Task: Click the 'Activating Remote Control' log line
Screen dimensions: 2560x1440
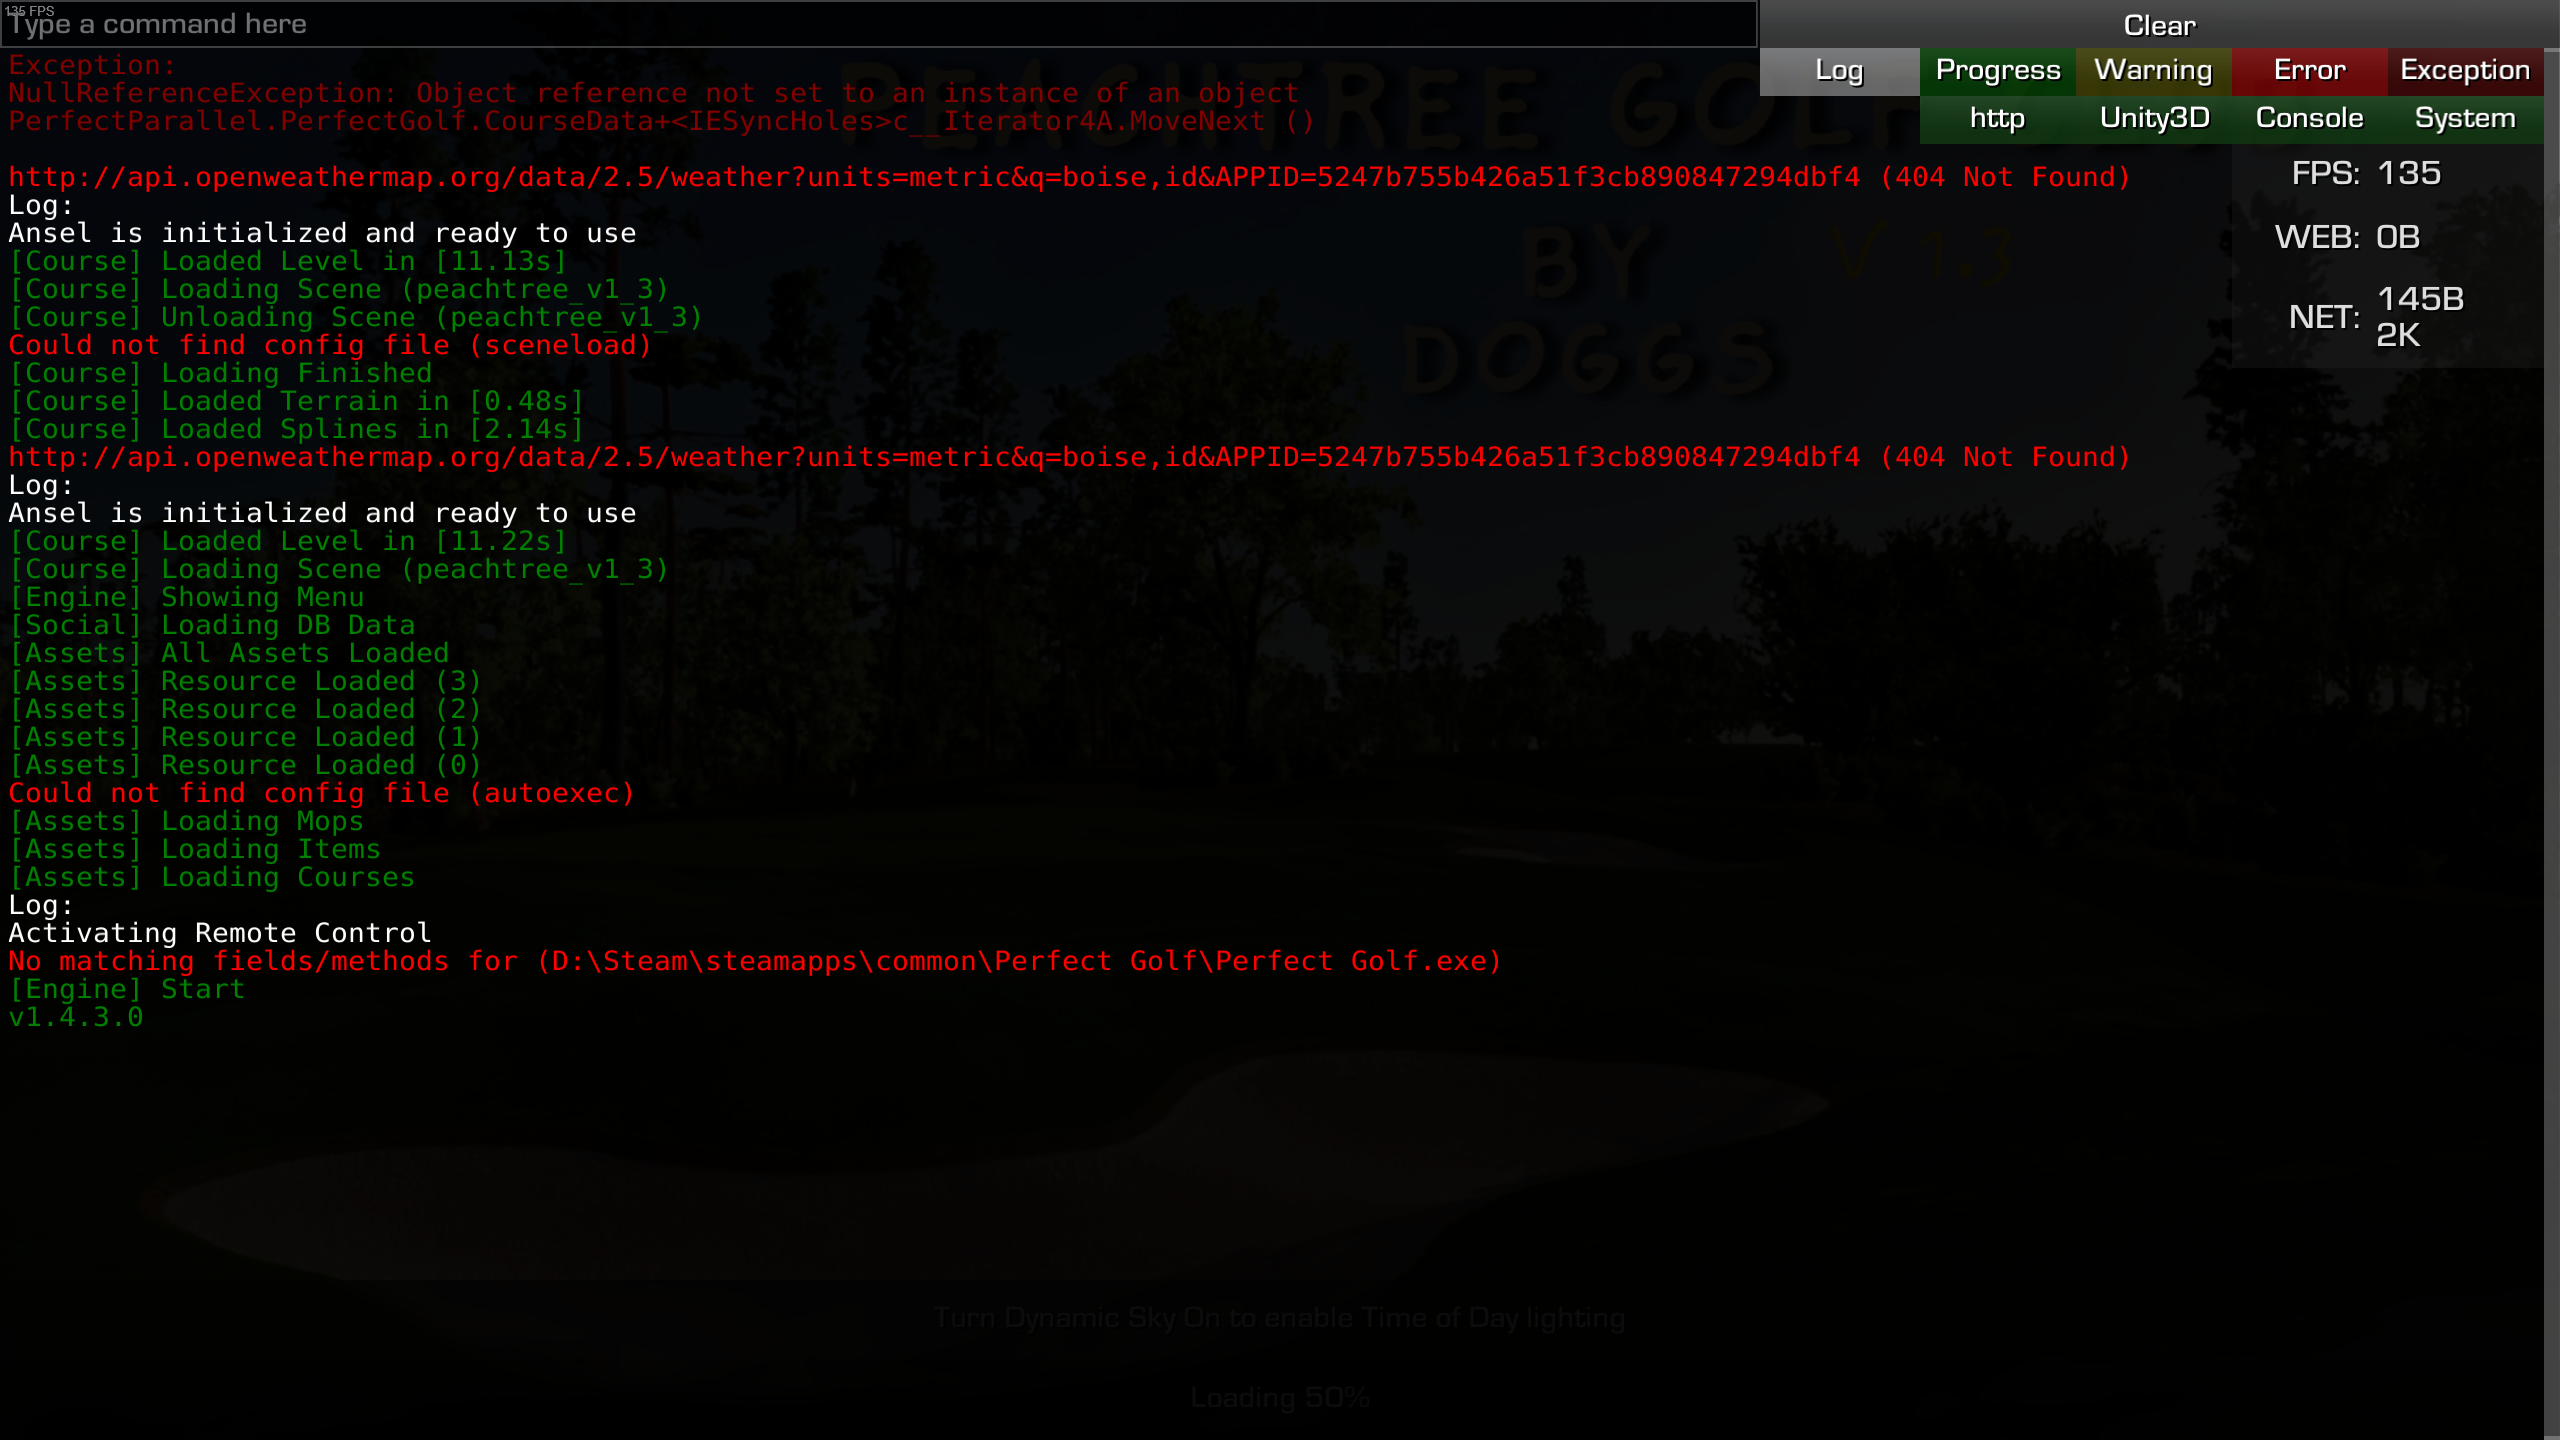Action: coord(220,933)
